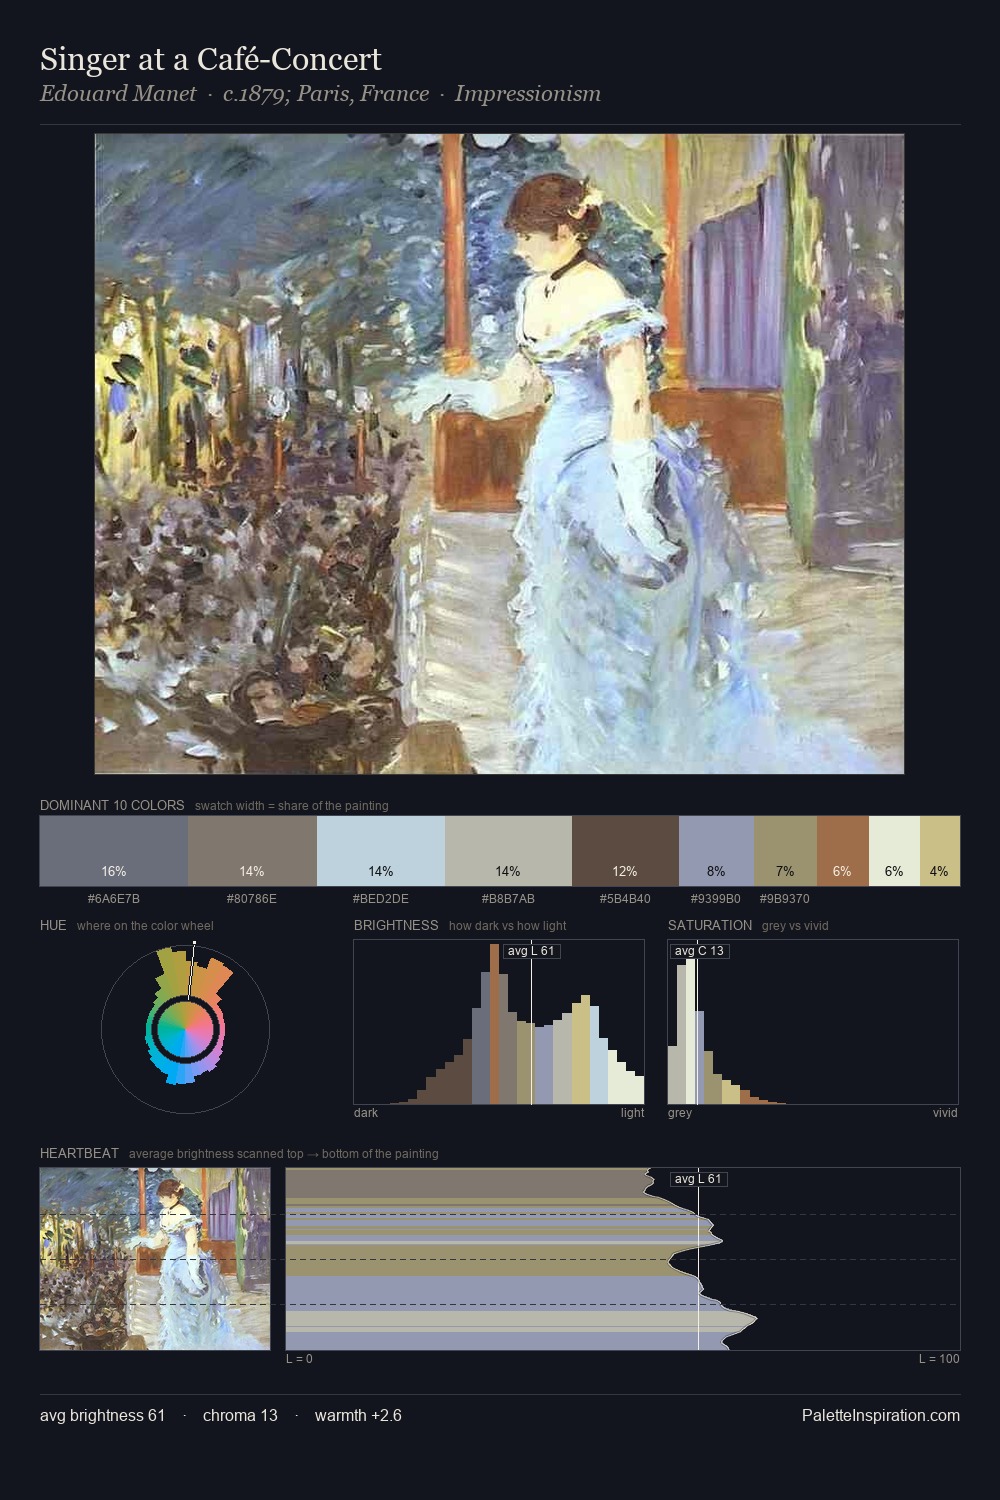The width and height of the screenshot is (1000, 1500).
Task: Select the 6% off-white swatch
Action: pos(894,851)
